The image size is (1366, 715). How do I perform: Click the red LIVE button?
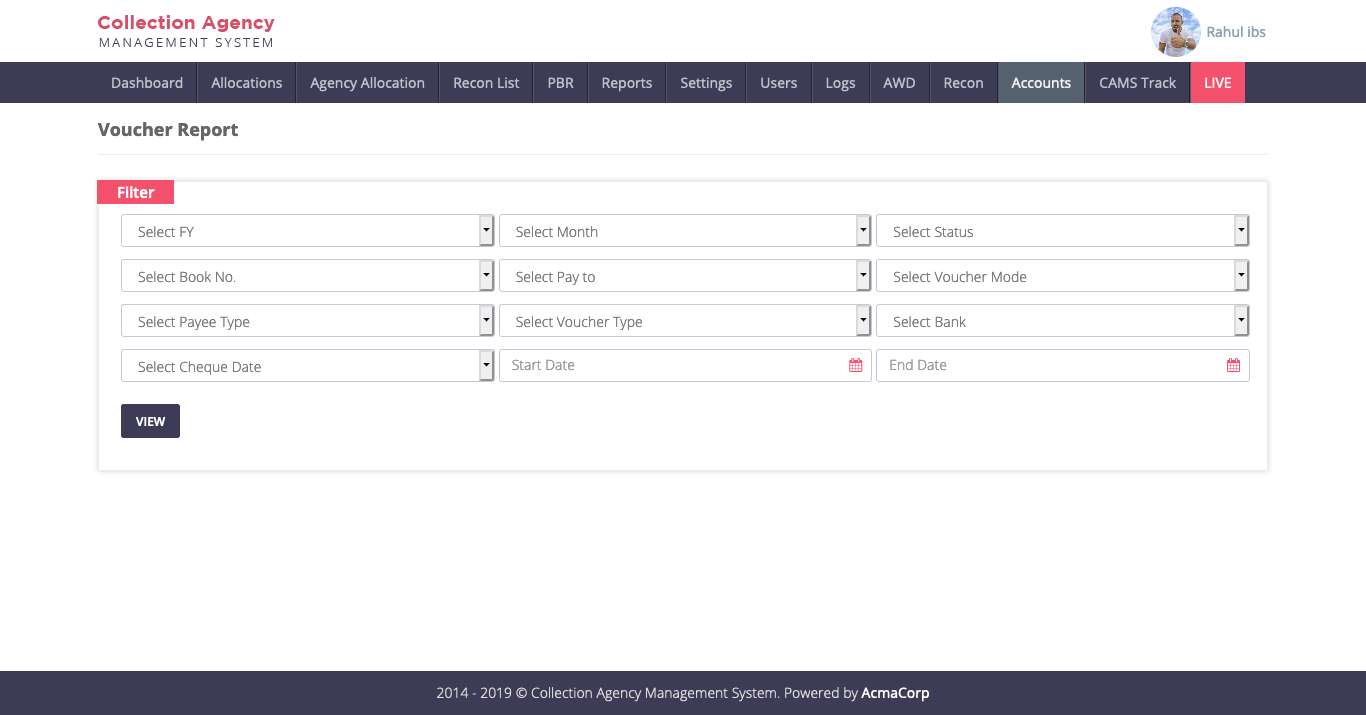1217,83
